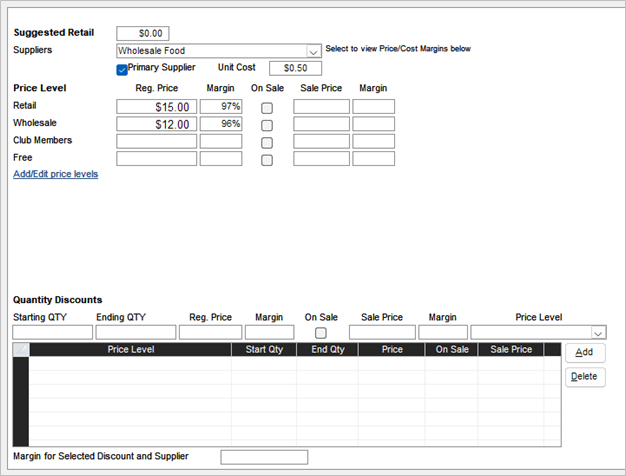Open the Add/Edit price levels link
Image resolution: width=626 pixels, height=476 pixels.
coord(55,174)
